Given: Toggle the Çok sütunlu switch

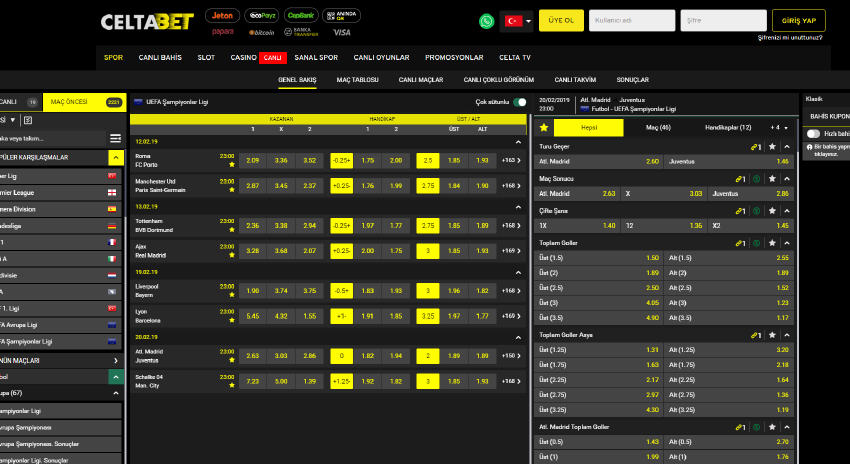Looking at the screenshot, I should click(520, 102).
